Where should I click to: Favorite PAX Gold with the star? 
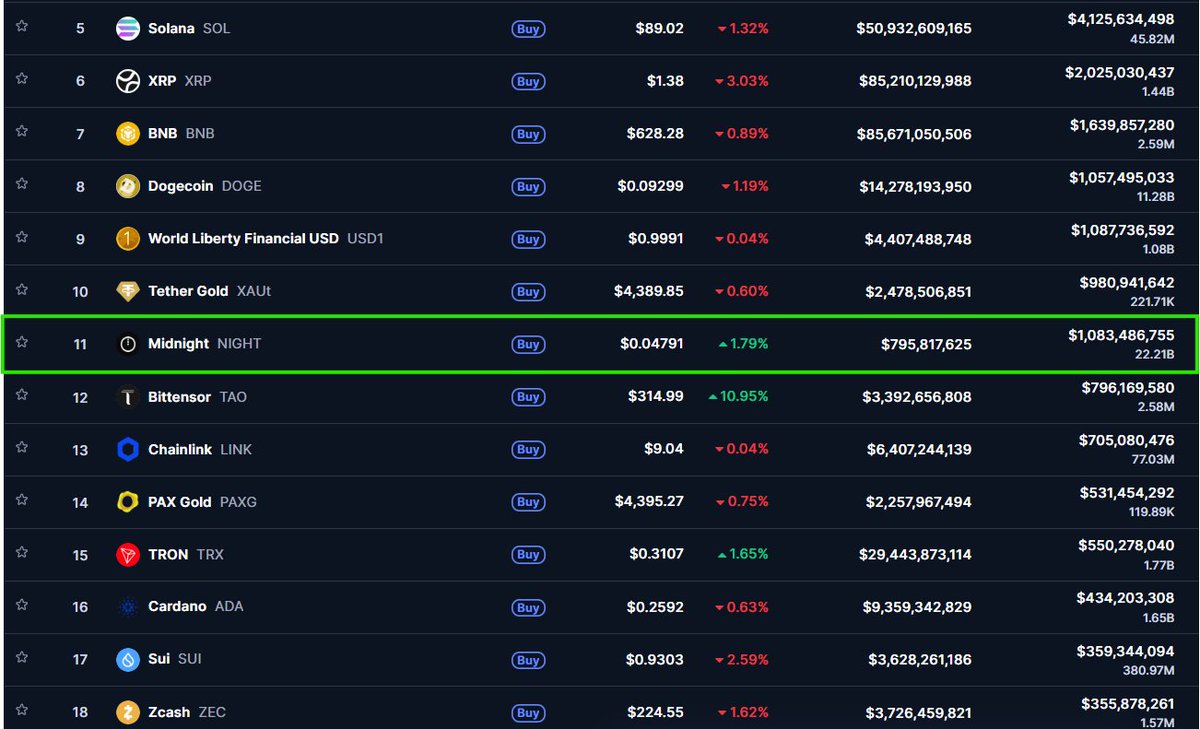(22, 500)
